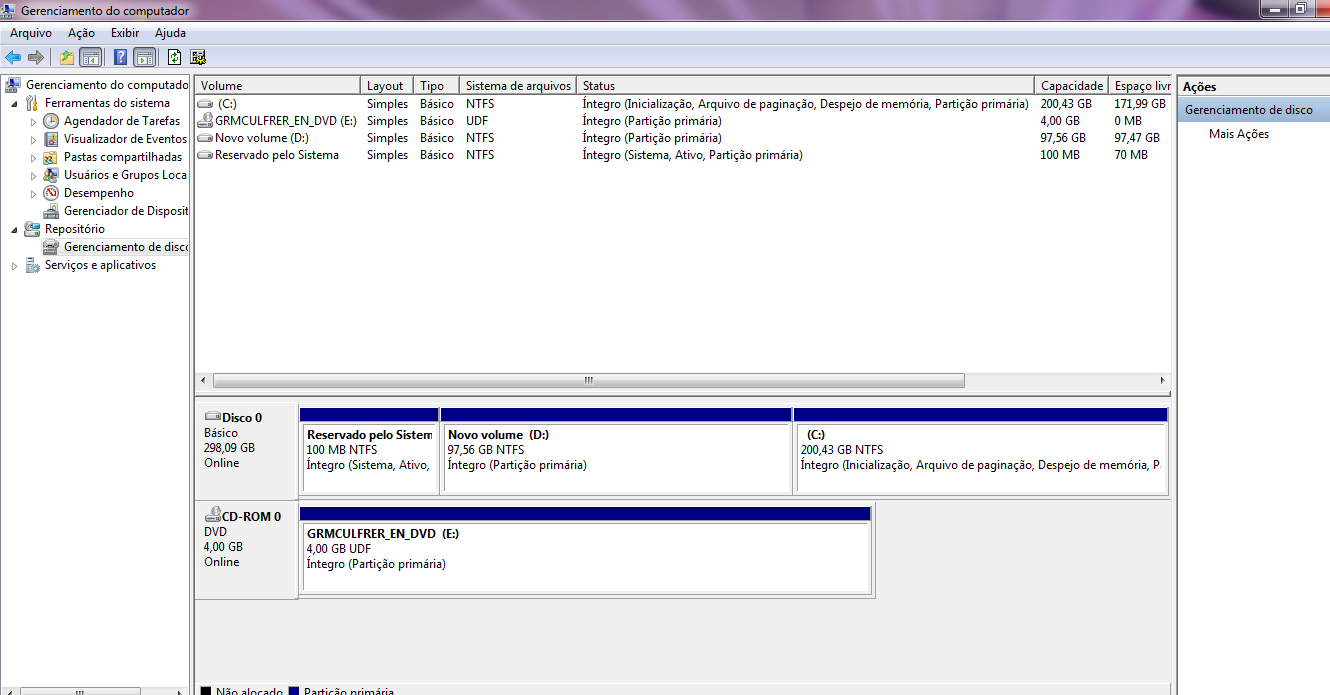Click the volume list horizontal scrollbar thumb
1330x695 pixels.
tap(589, 381)
